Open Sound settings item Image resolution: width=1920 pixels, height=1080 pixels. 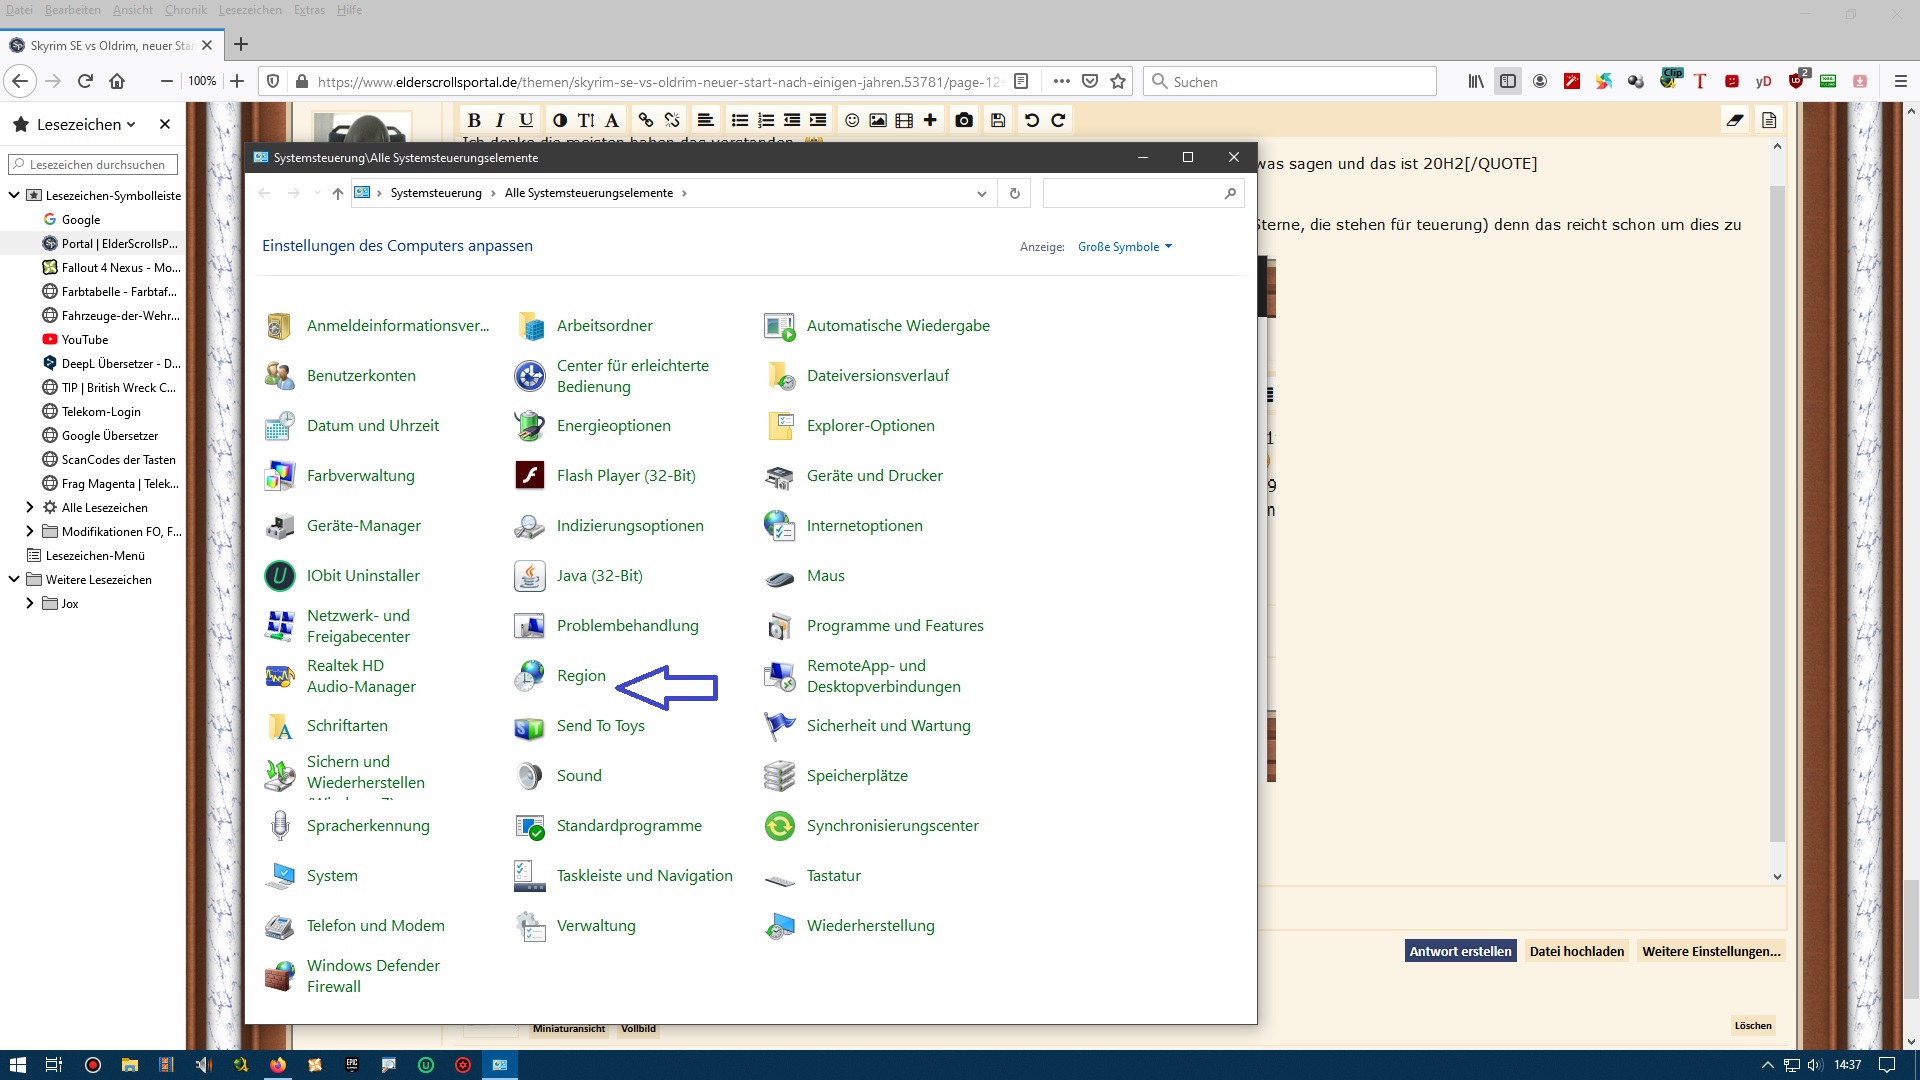(x=578, y=776)
